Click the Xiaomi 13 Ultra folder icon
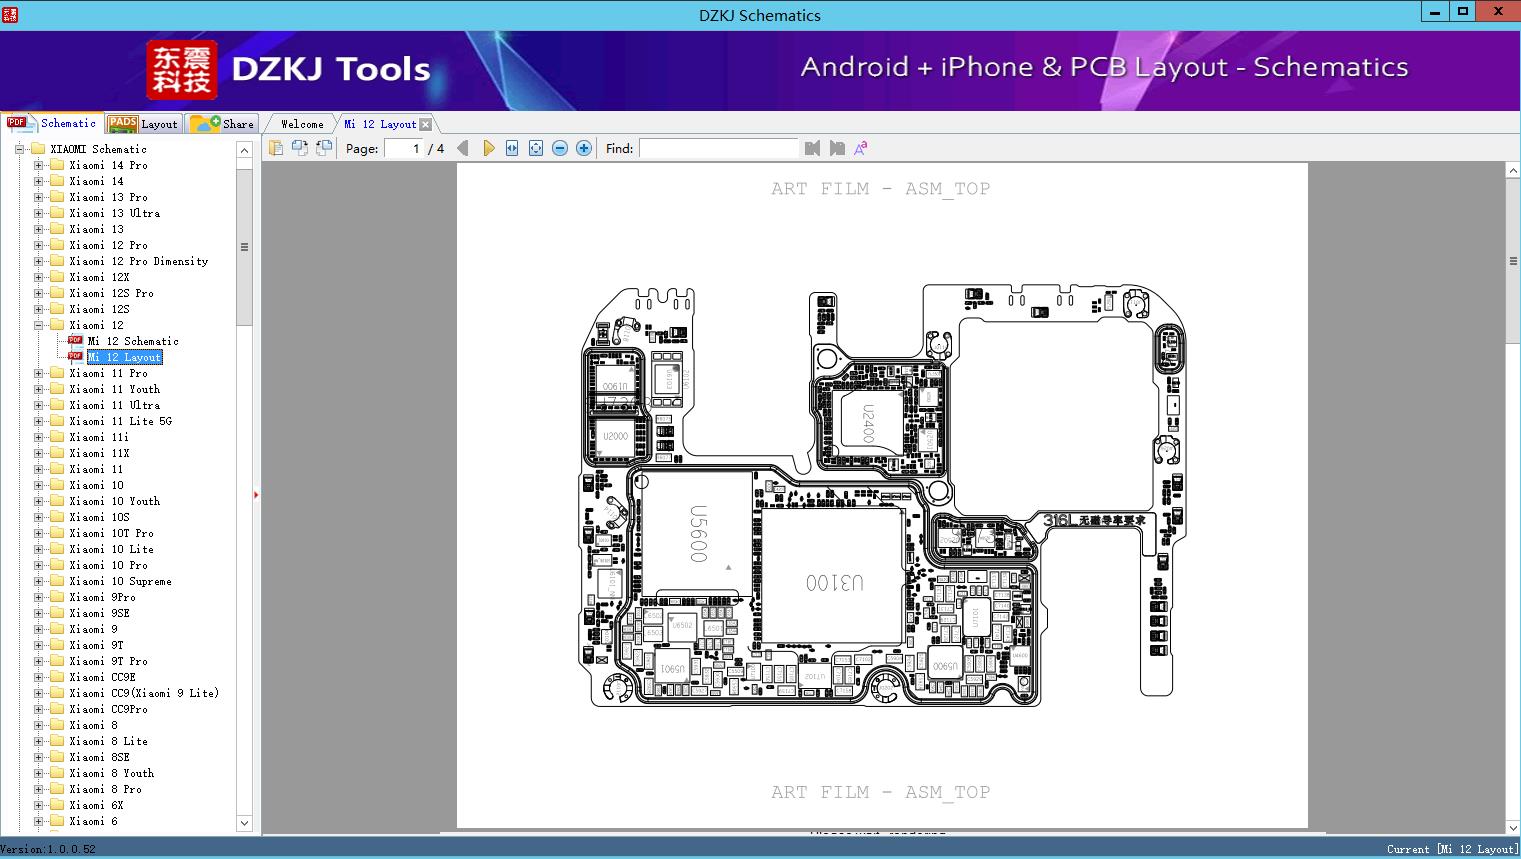The image size is (1521, 859). tap(57, 213)
